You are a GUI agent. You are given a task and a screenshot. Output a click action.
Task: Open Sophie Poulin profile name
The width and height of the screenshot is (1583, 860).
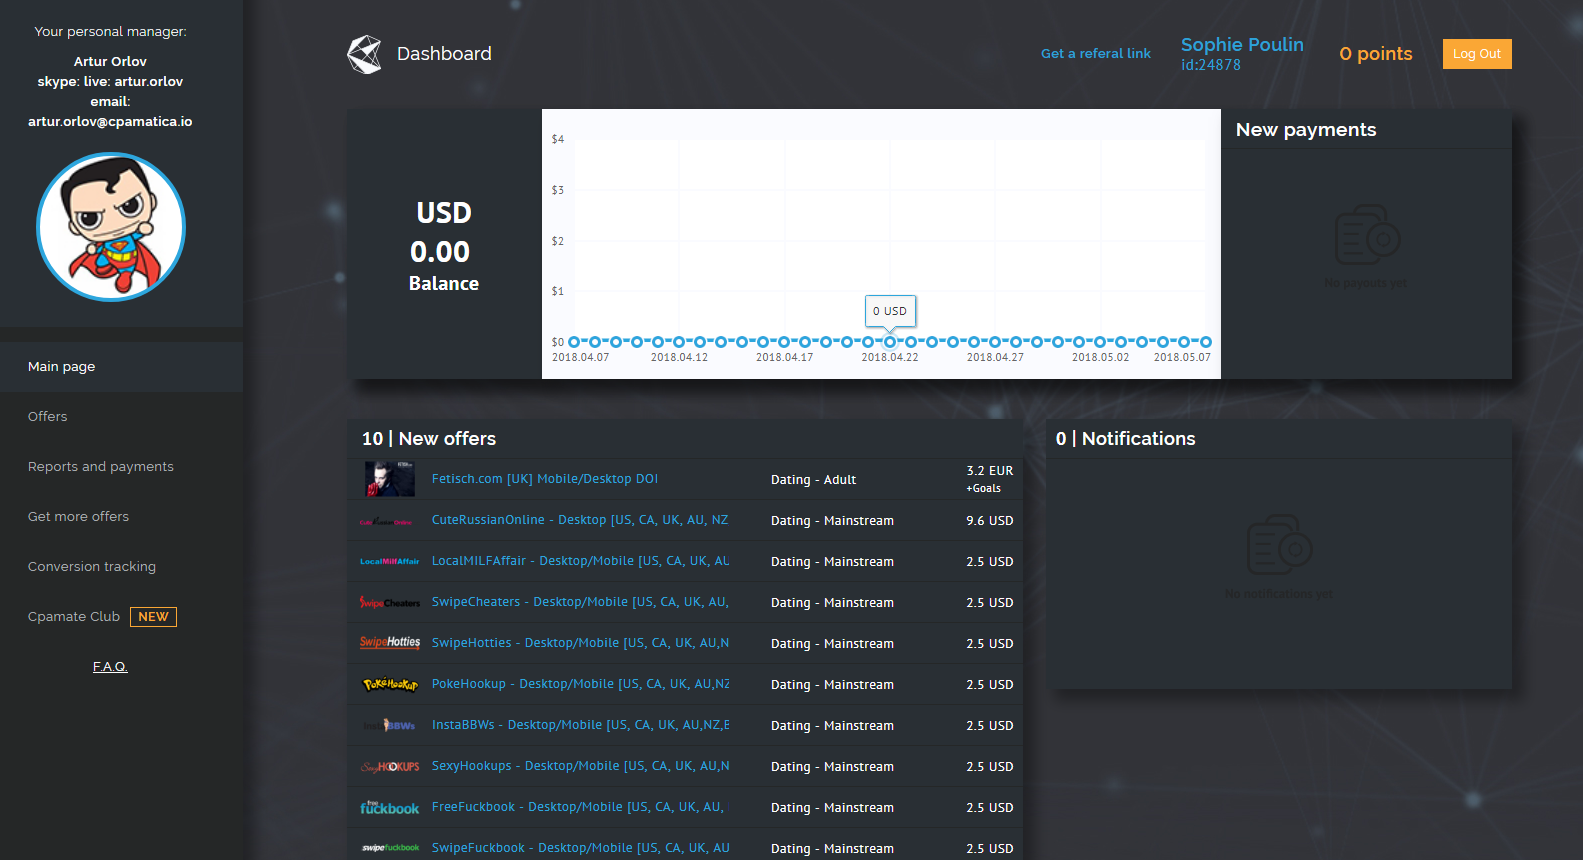click(x=1242, y=45)
